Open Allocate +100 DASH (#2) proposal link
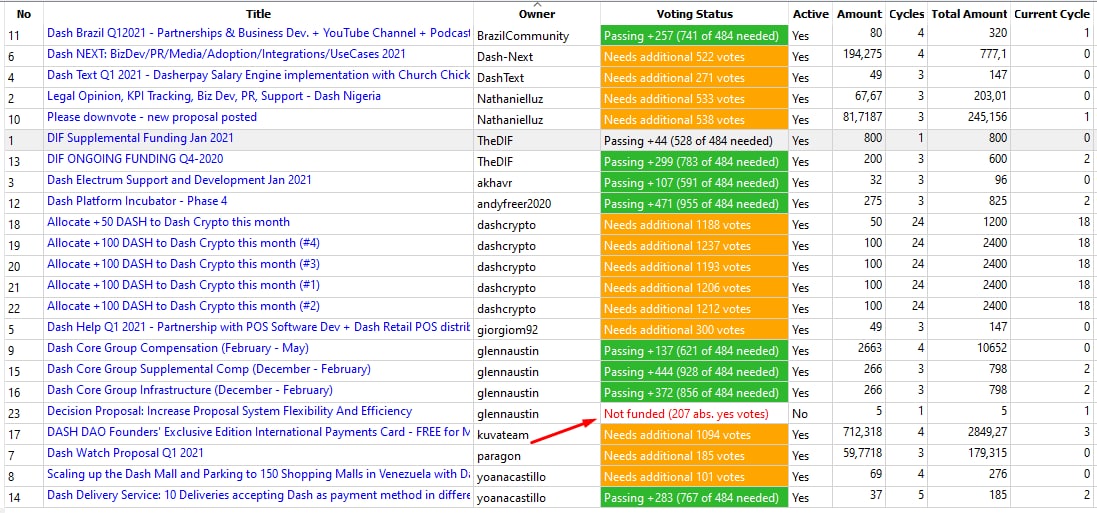1097x513 pixels. click(183, 306)
